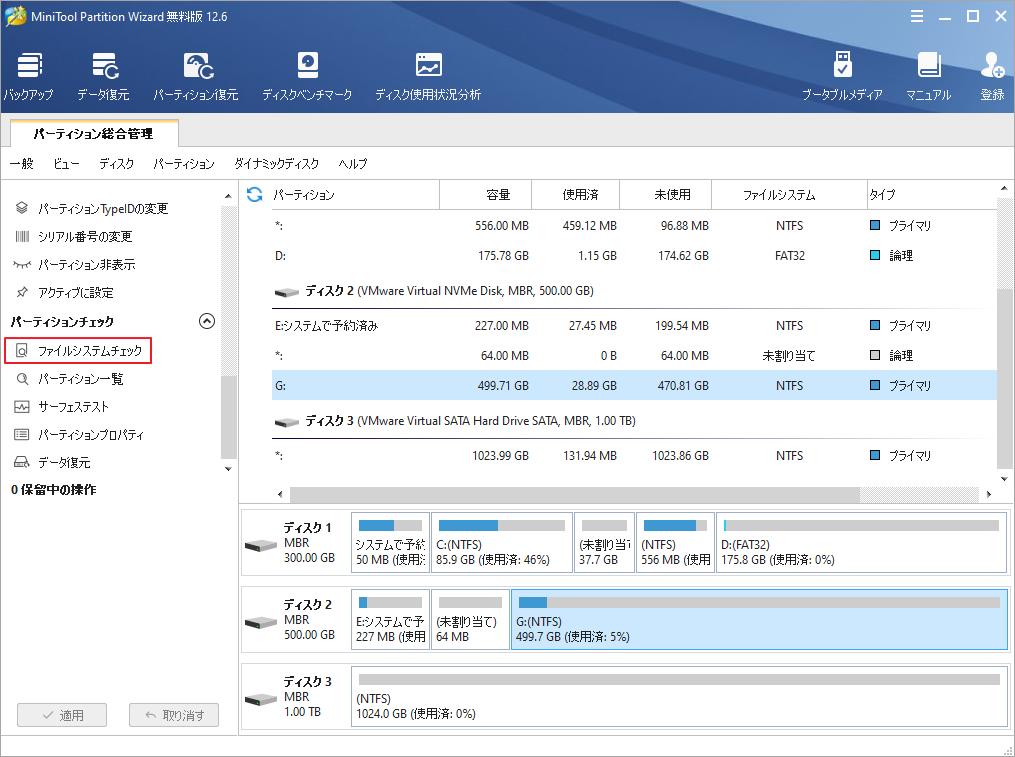Image resolution: width=1015 pixels, height=757 pixels.
Task: Click the ディスク 3 header row in list
Action: [634, 421]
